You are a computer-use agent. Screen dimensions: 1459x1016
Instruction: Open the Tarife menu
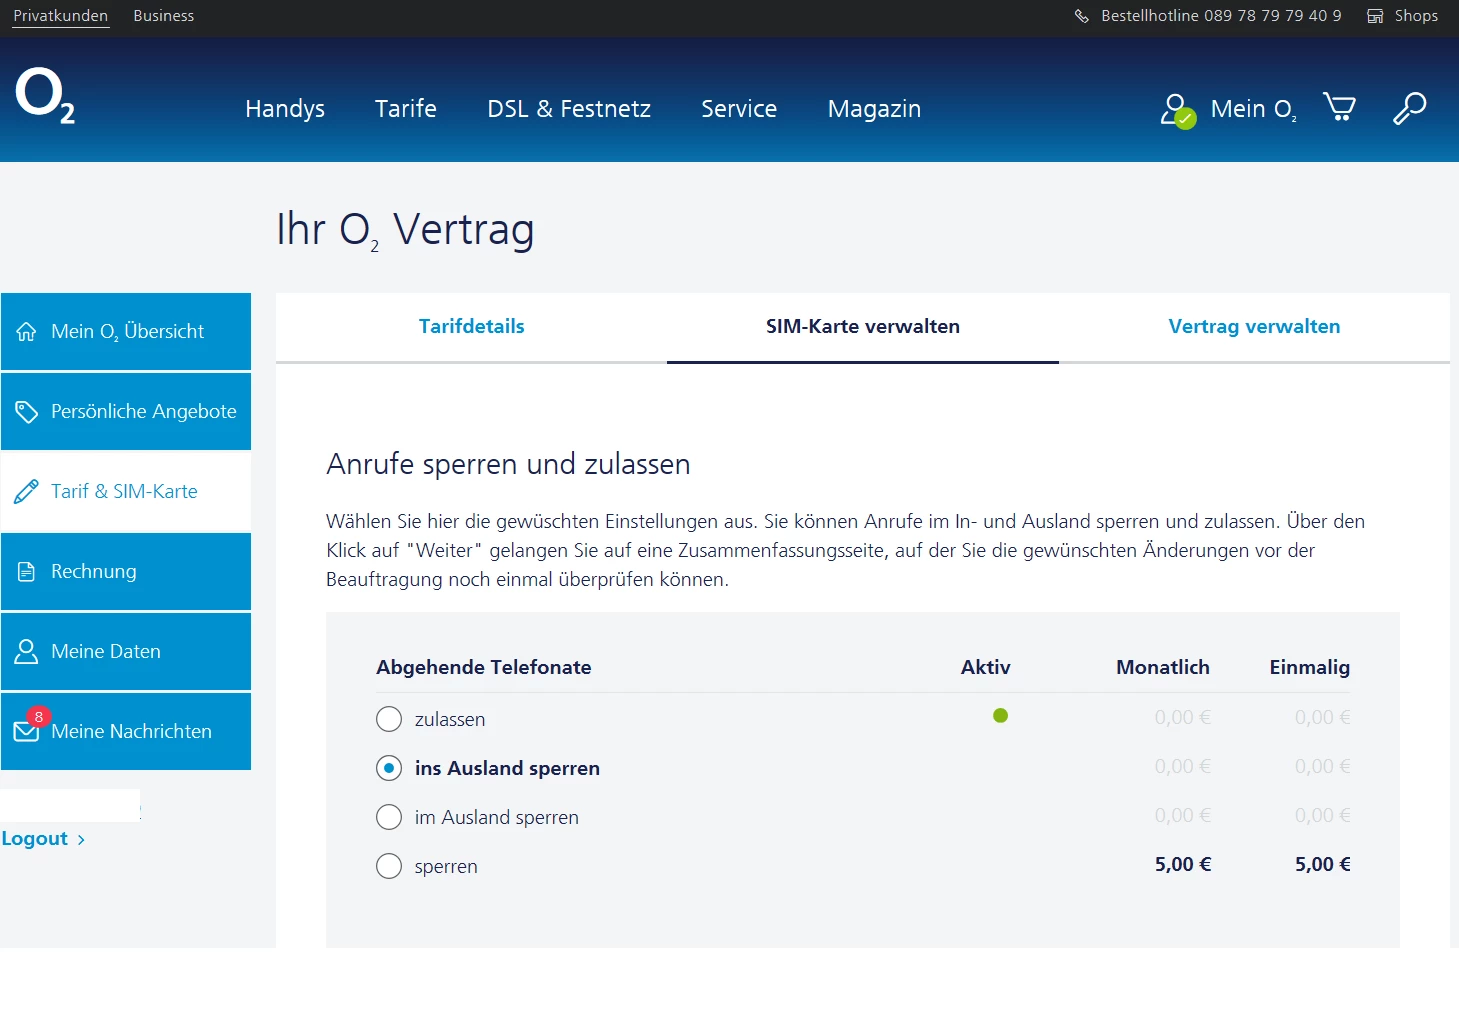pyautogui.click(x=406, y=109)
